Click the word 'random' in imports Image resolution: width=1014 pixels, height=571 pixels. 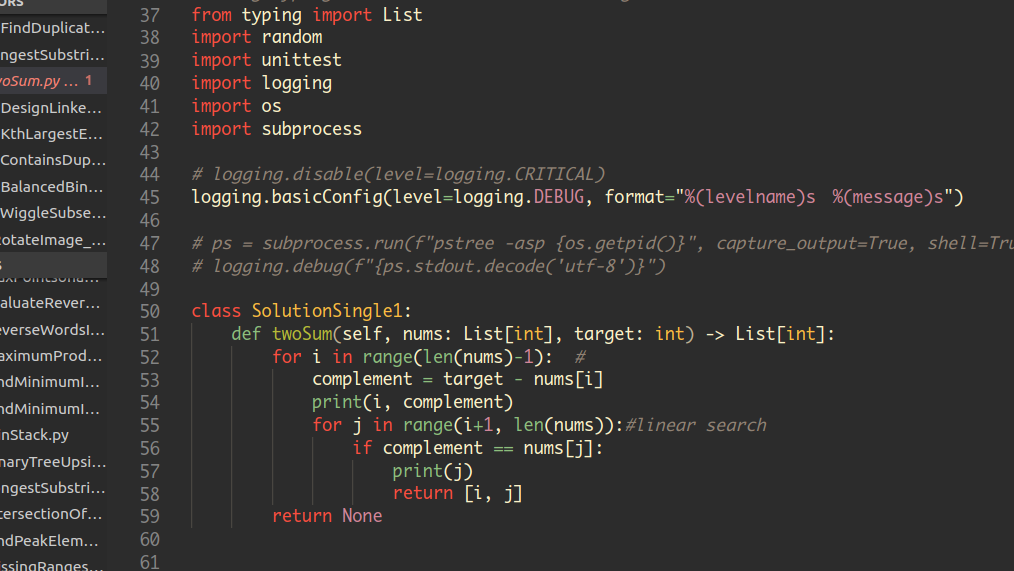point(292,38)
